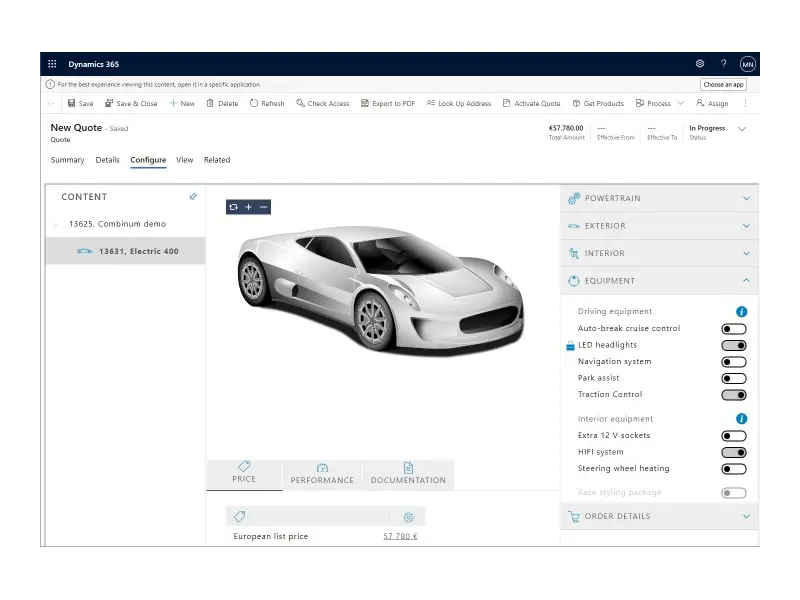Expand the Powertrain section
The width and height of the screenshot is (800, 600).
pyautogui.click(x=659, y=198)
